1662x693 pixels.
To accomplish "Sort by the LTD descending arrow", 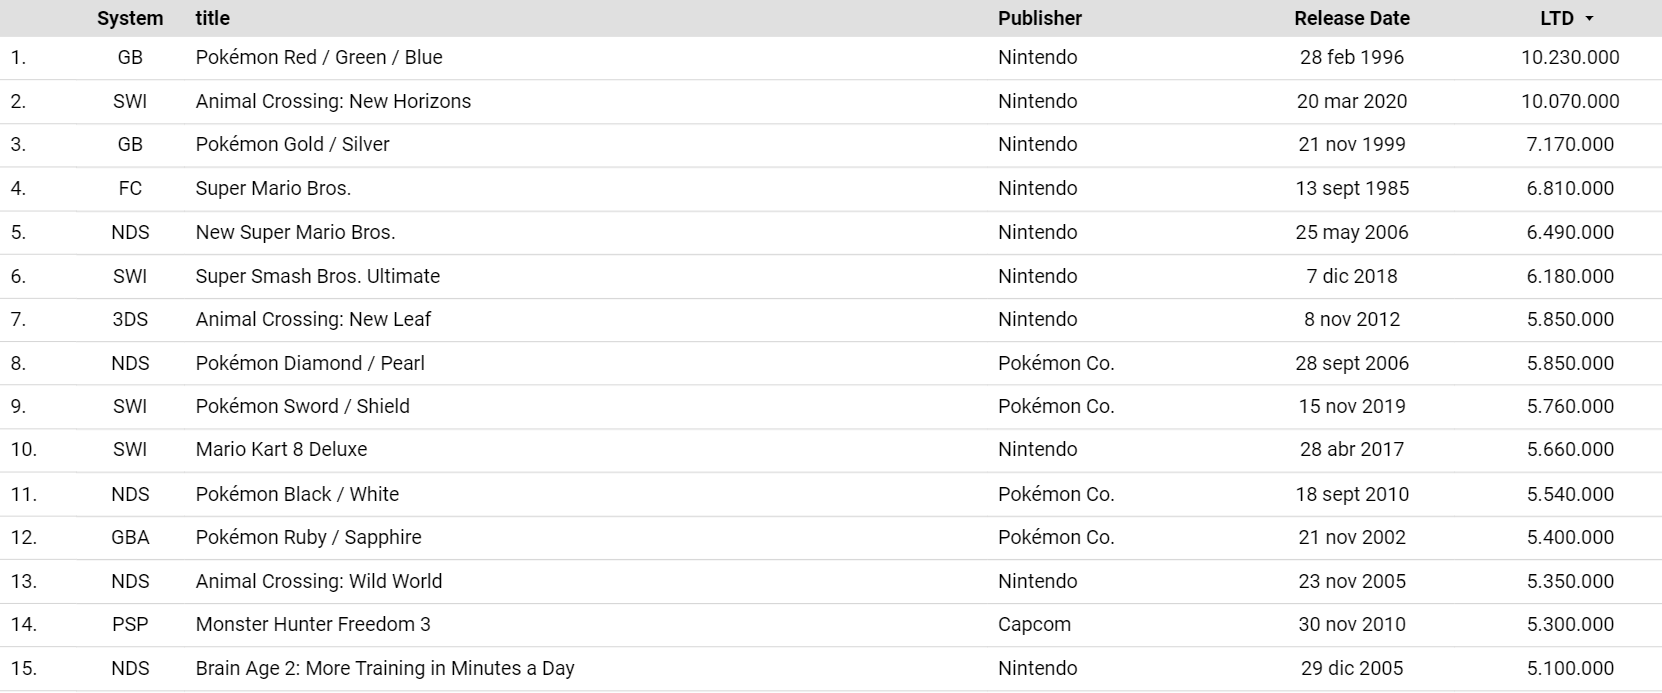I will coord(1589,19).
